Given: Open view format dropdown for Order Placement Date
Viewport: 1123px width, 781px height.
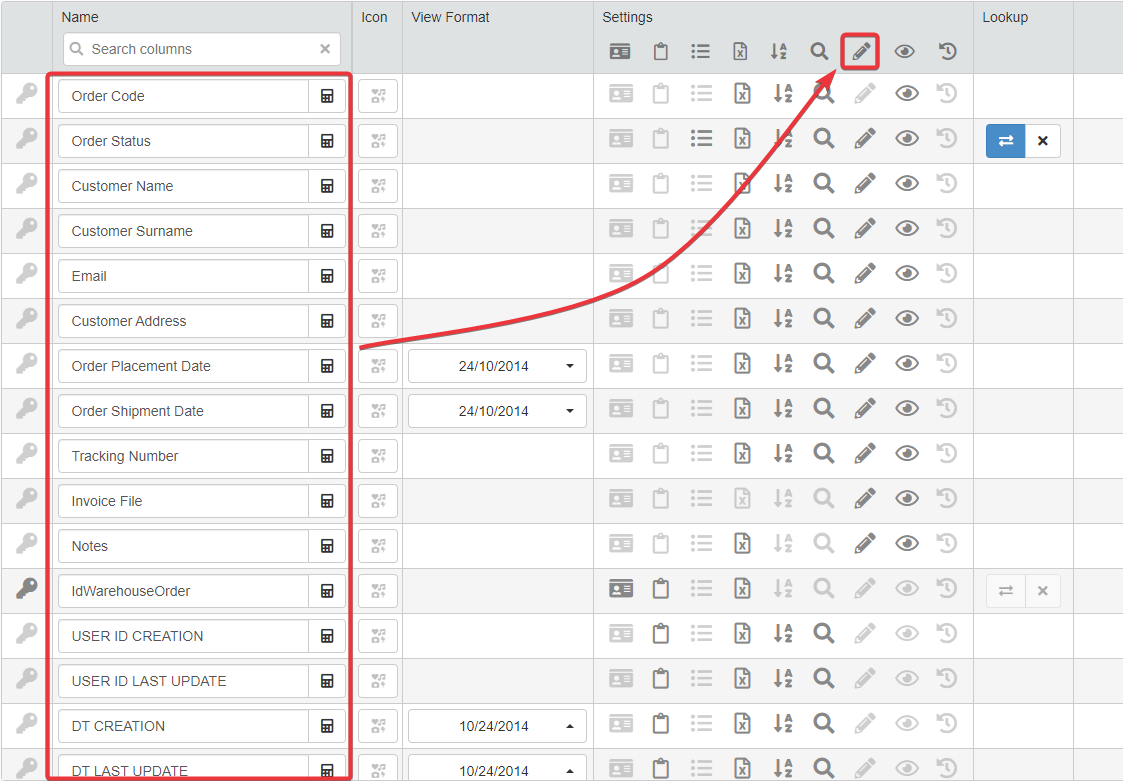Looking at the screenshot, I should pyautogui.click(x=497, y=366).
